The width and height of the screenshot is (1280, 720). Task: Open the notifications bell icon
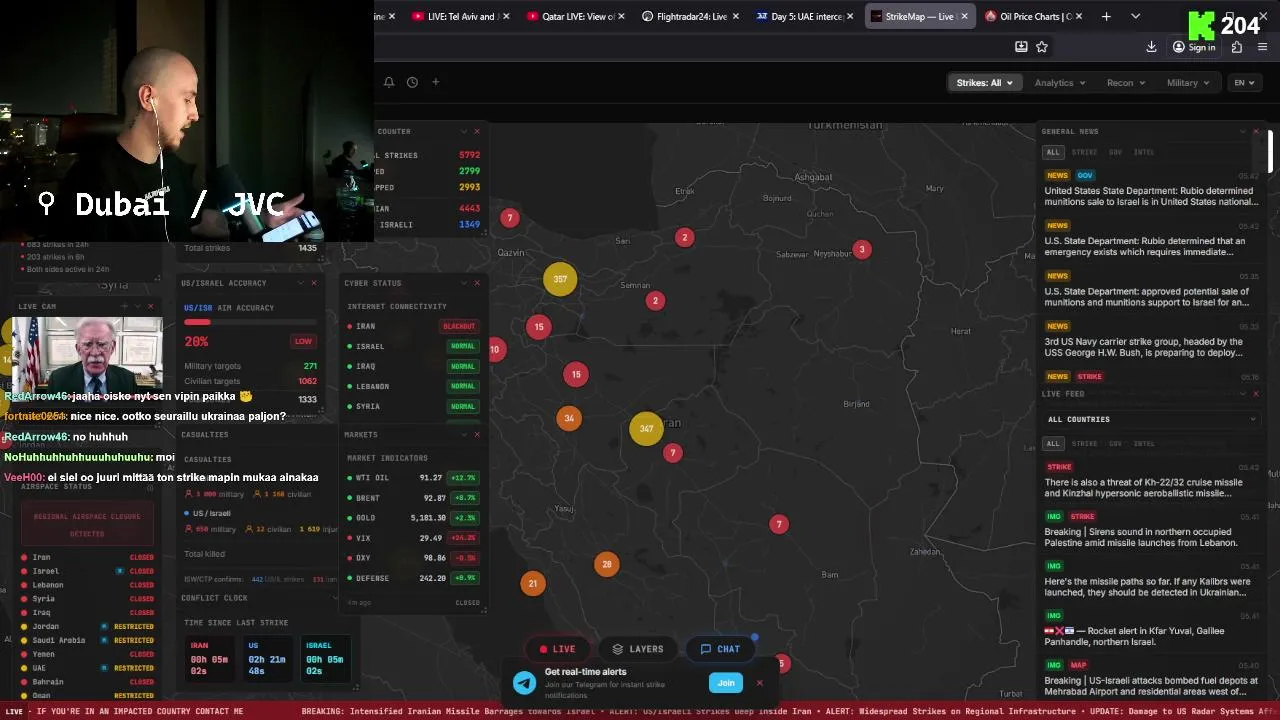tap(389, 82)
